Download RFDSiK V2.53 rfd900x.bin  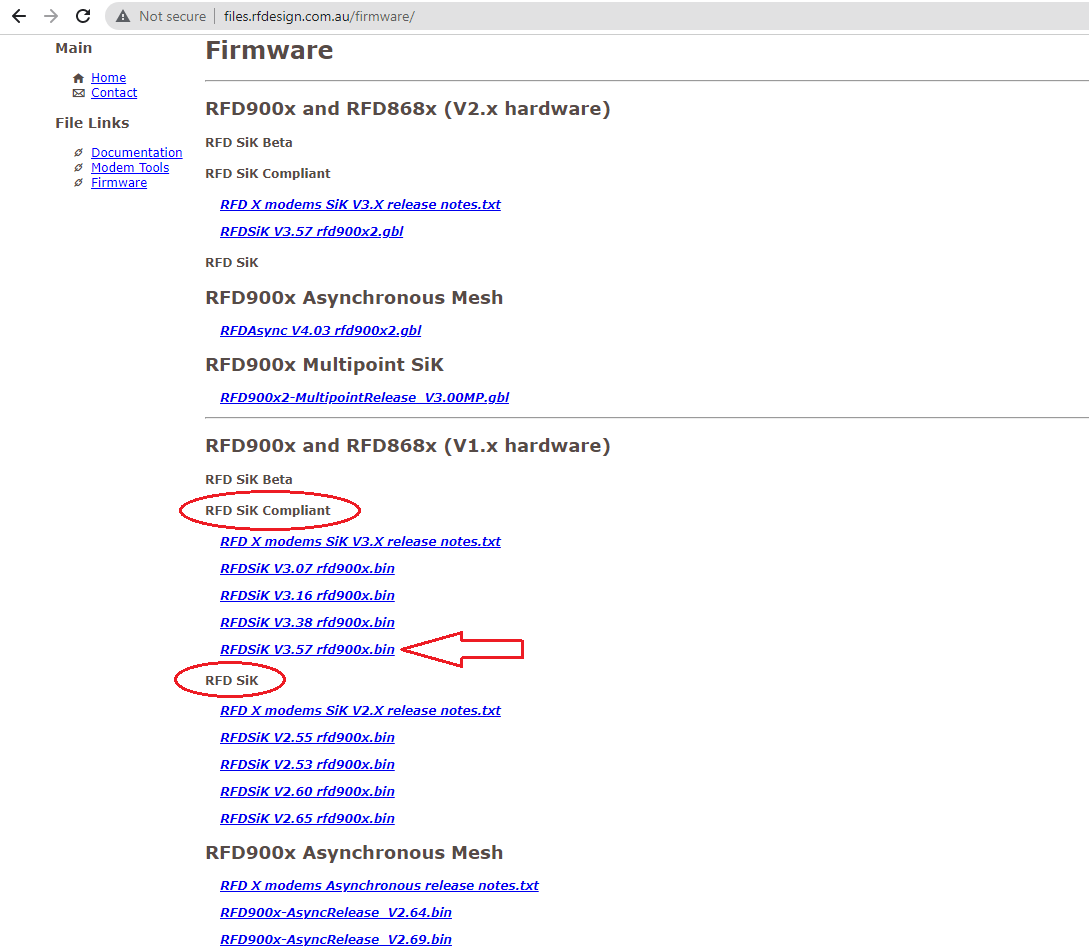pyautogui.click(x=307, y=765)
